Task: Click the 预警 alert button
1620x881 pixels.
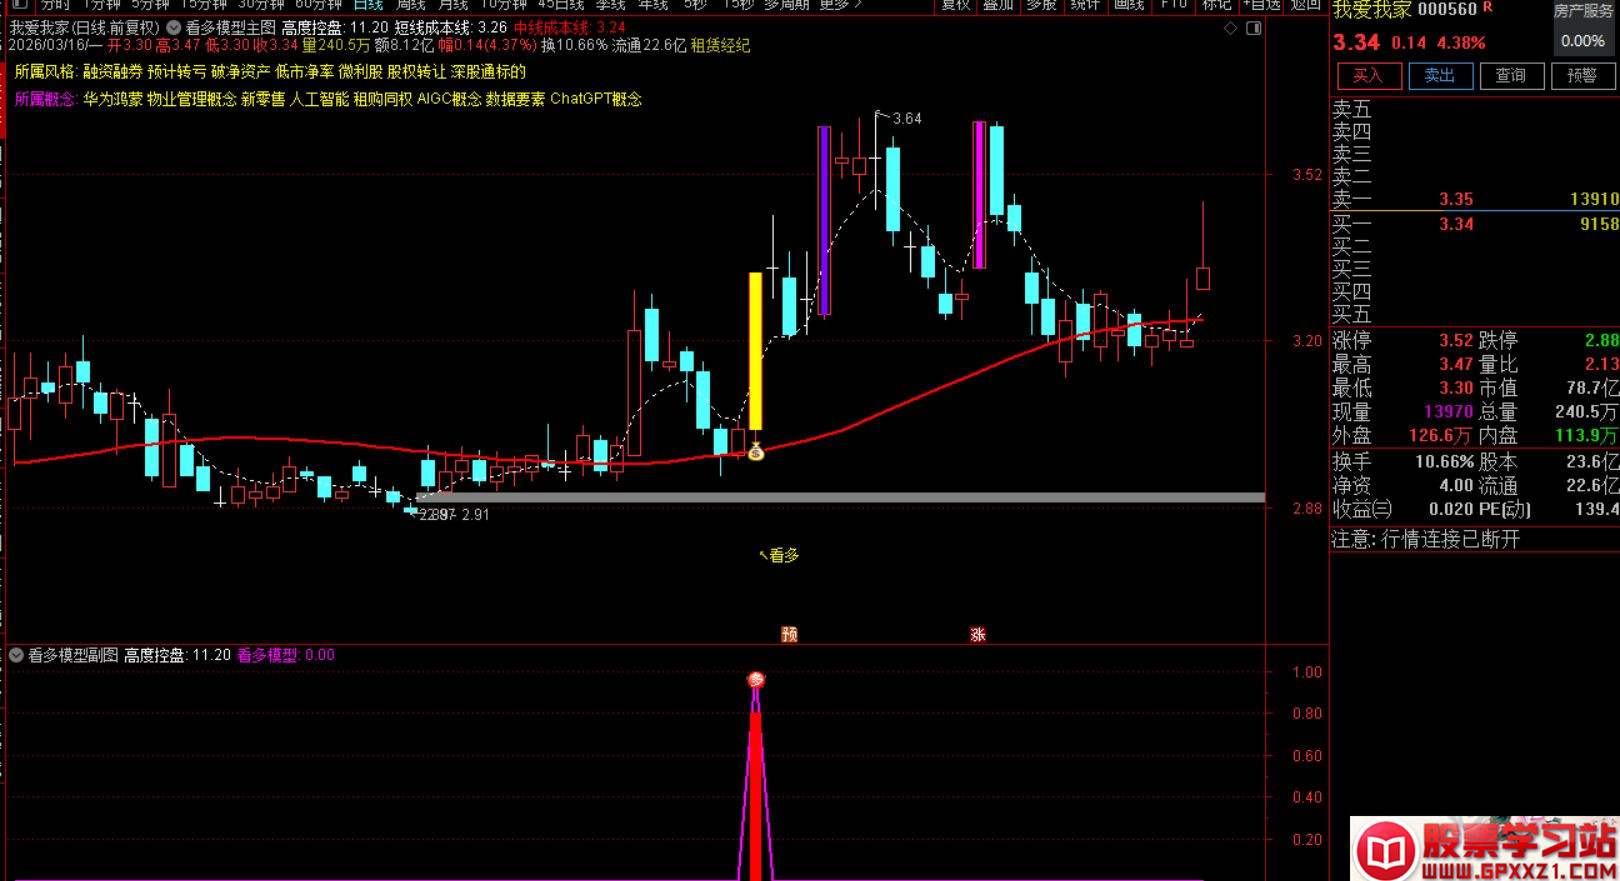Action: pyautogui.click(x=1582, y=76)
